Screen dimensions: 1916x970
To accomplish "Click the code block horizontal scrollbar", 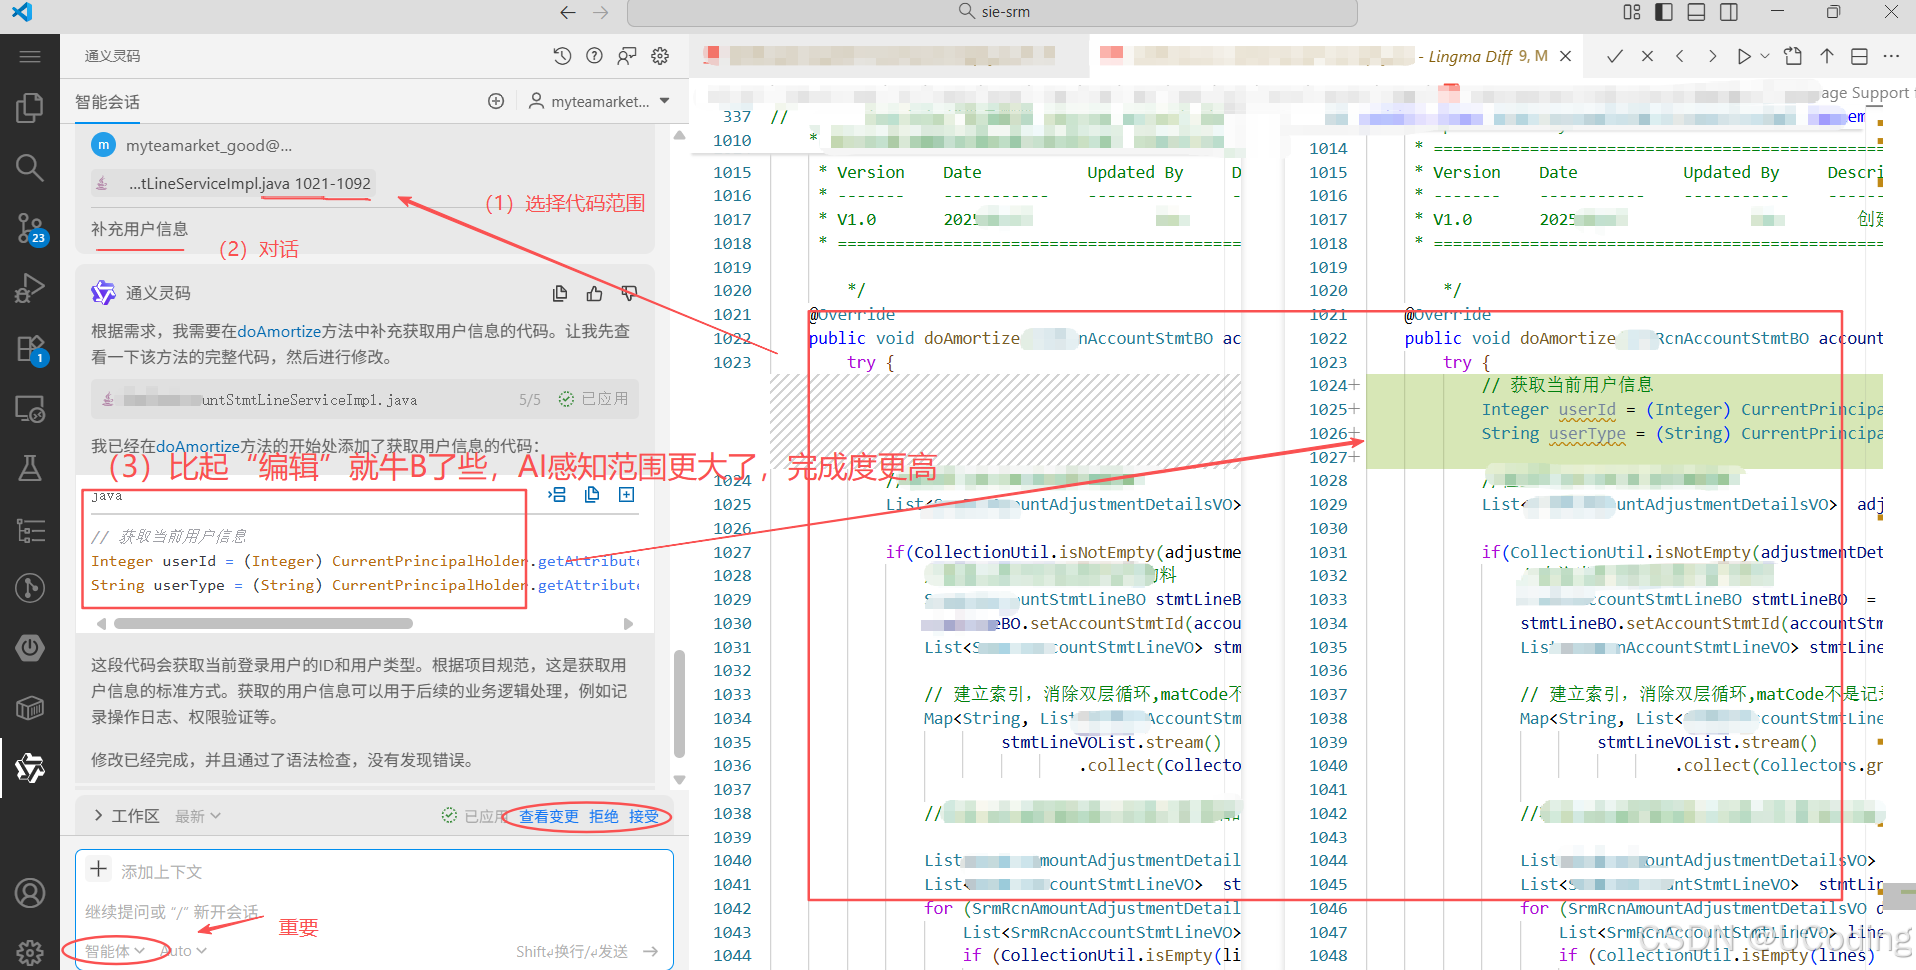I will tap(263, 623).
